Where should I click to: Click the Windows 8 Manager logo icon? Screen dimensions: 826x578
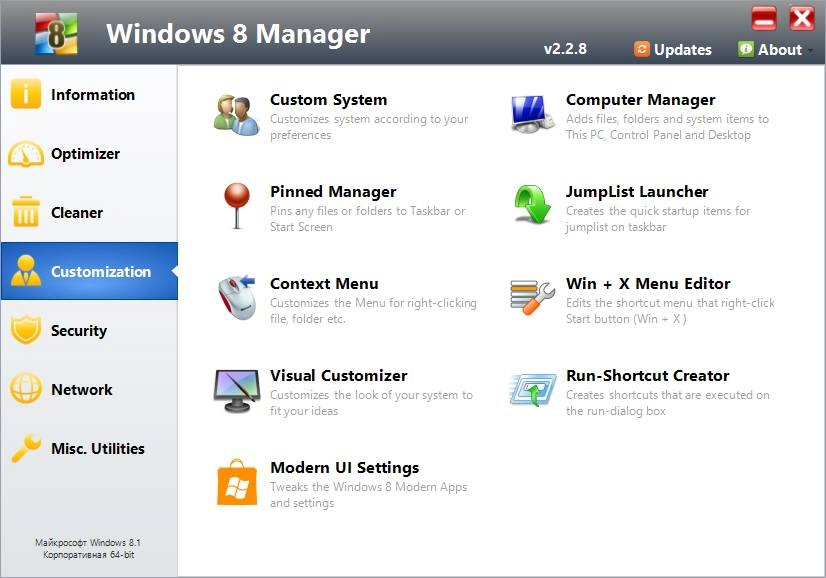pos(56,34)
